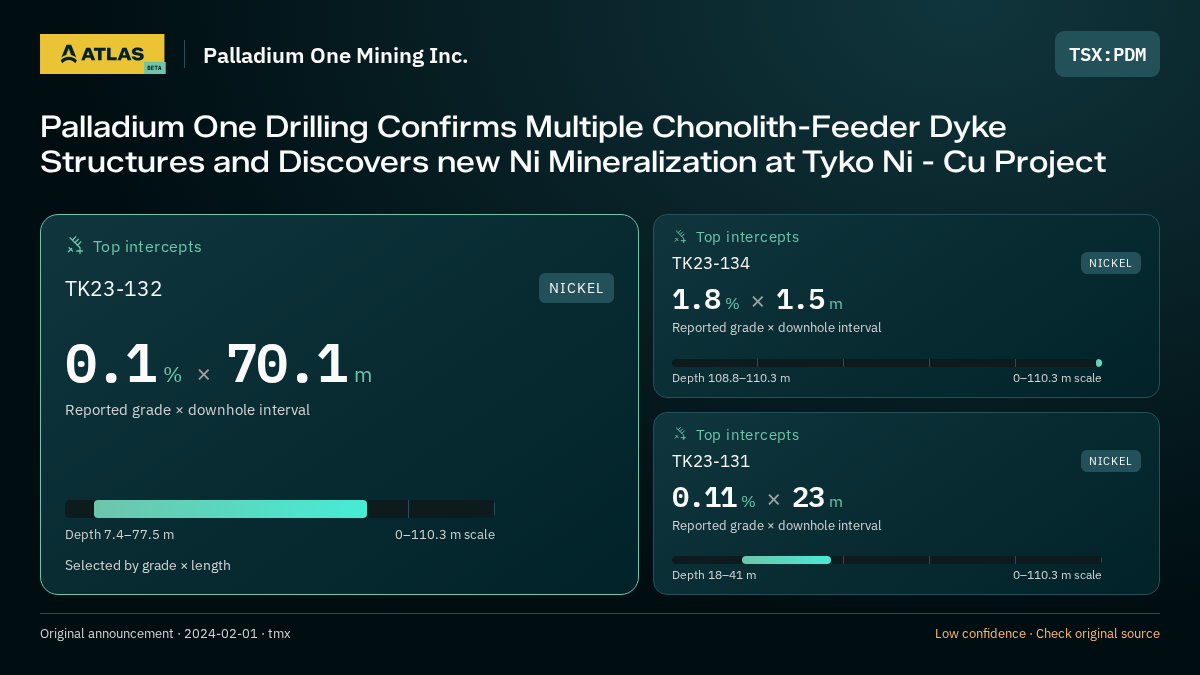Click the 0.11 % grade value
The image size is (1200, 675).
[713, 498]
